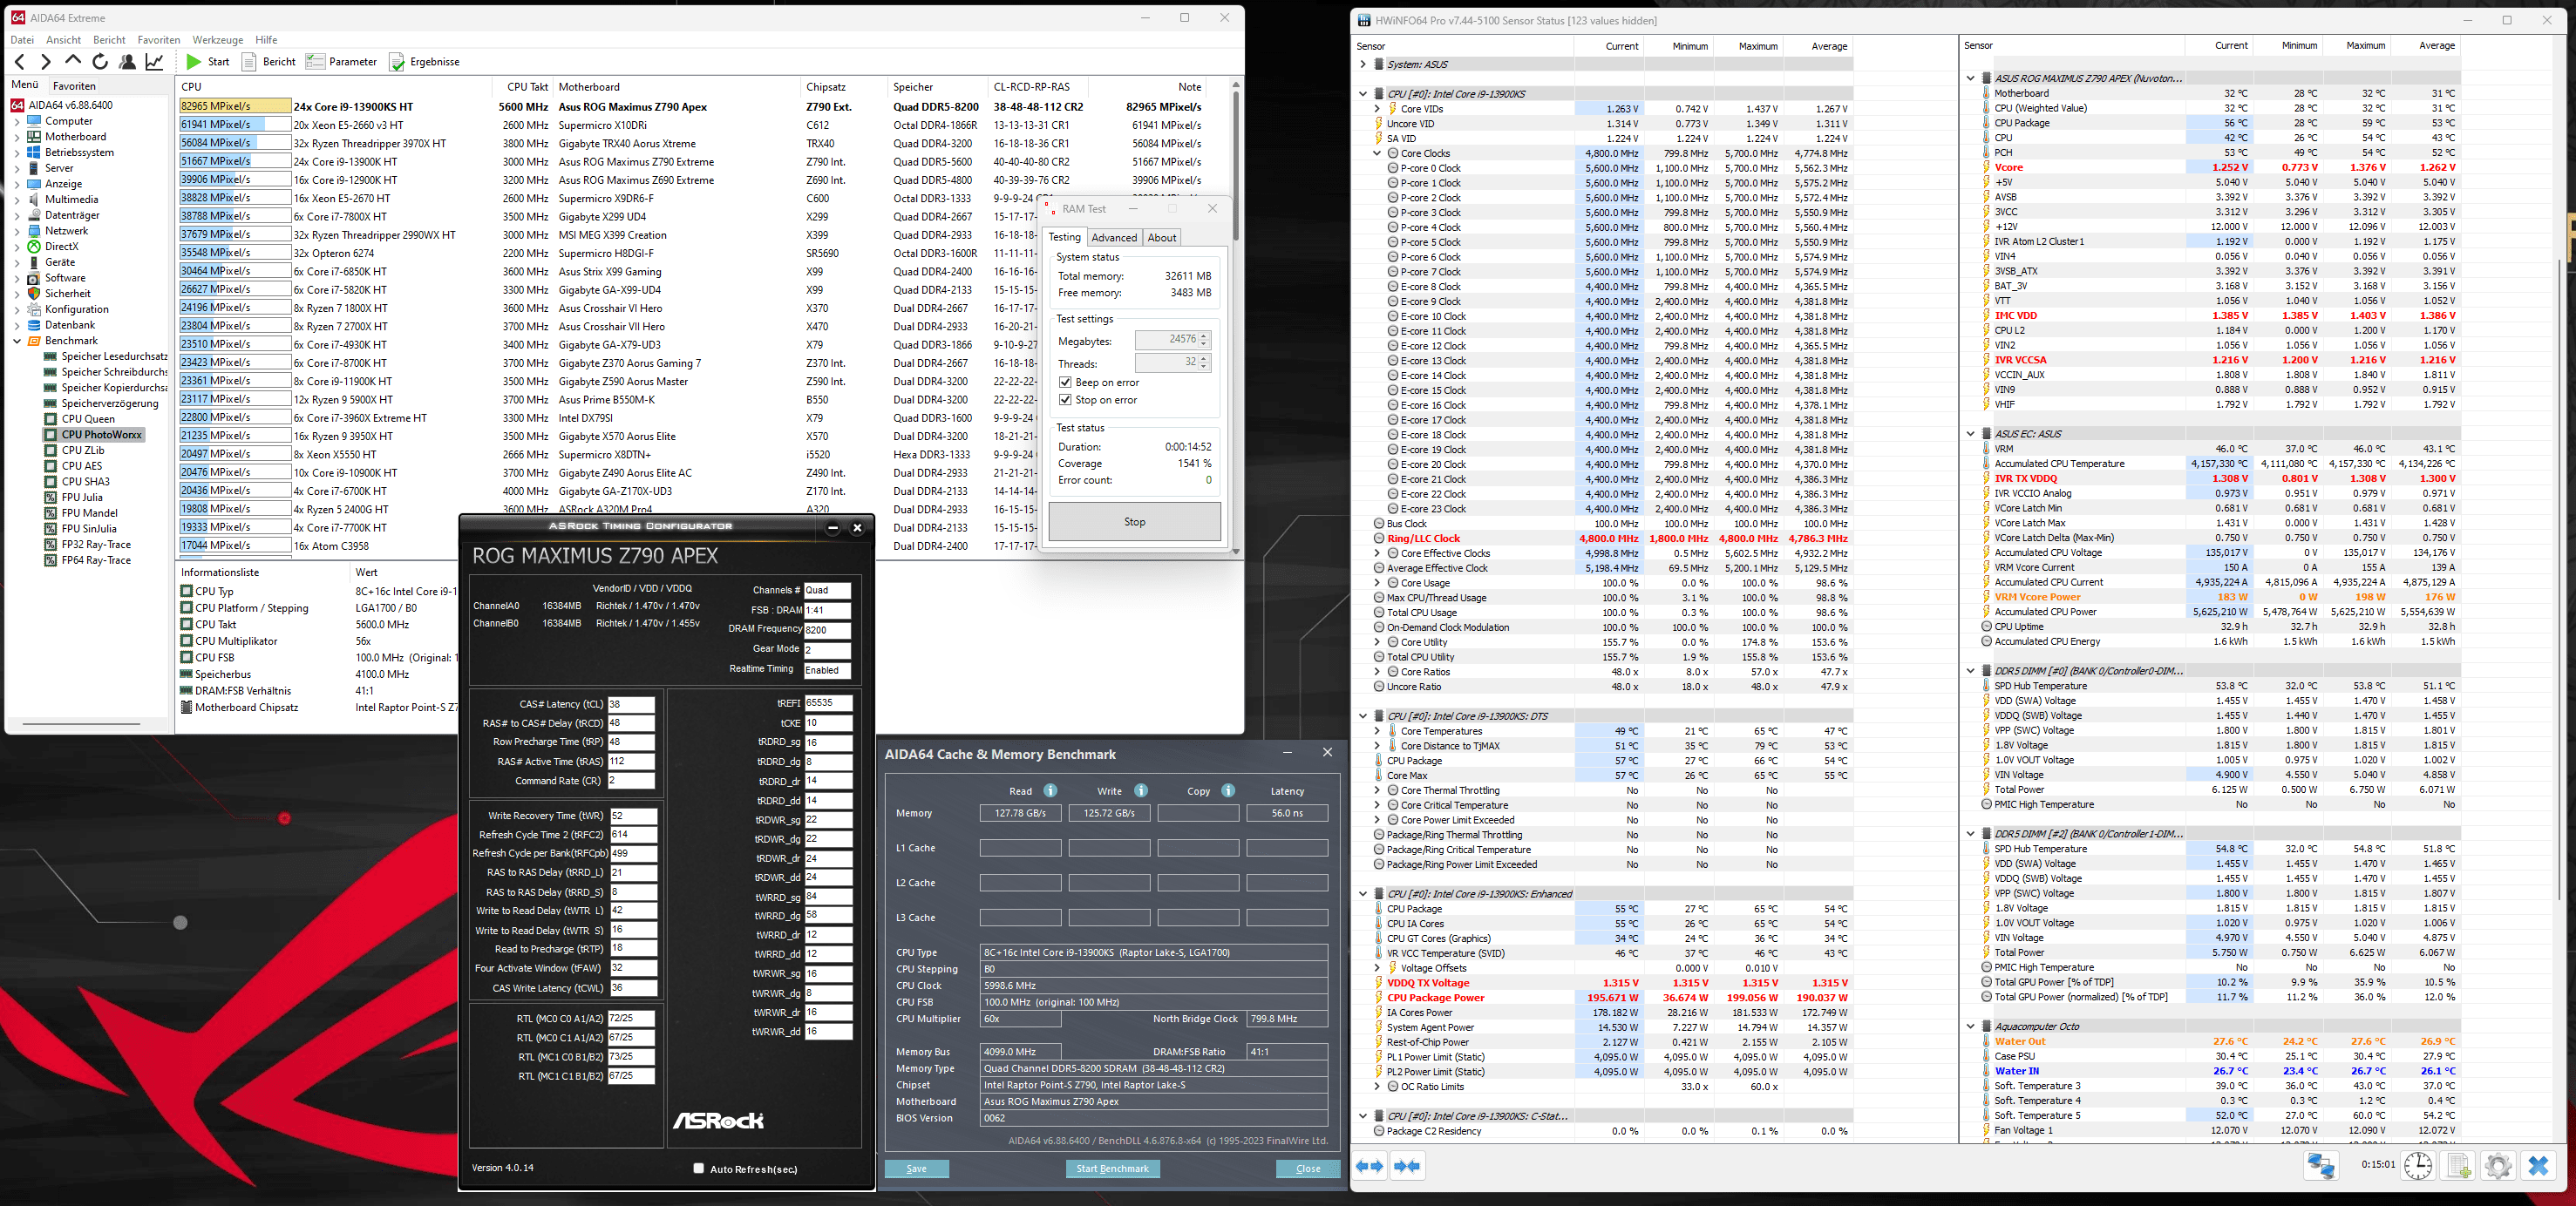Toggle CPU Typ checkbox in Informationsliste
The height and width of the screenshot is (1206, 2576).
(x=186, y=591)
